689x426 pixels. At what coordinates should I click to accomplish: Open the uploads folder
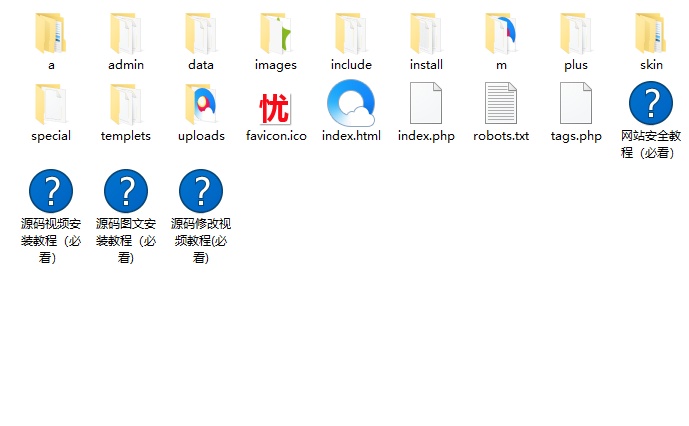click(201, 104)
